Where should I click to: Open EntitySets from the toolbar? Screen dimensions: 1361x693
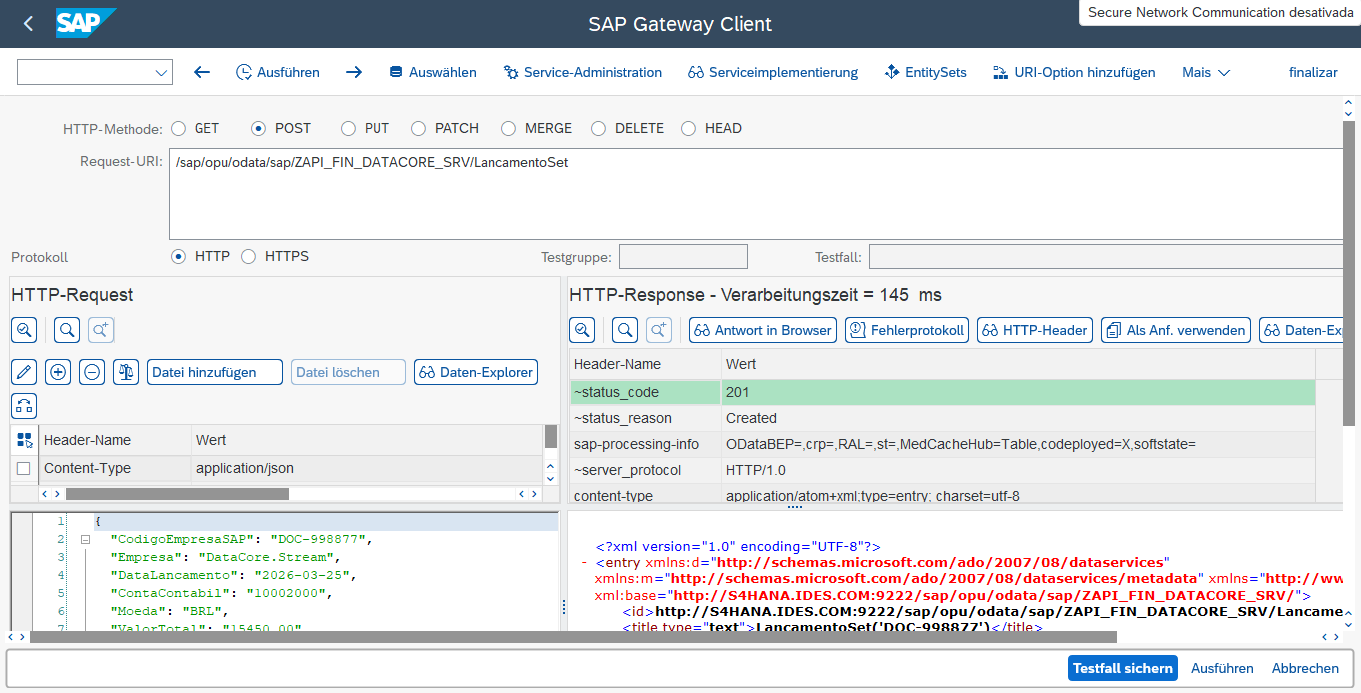coord(926,72)
